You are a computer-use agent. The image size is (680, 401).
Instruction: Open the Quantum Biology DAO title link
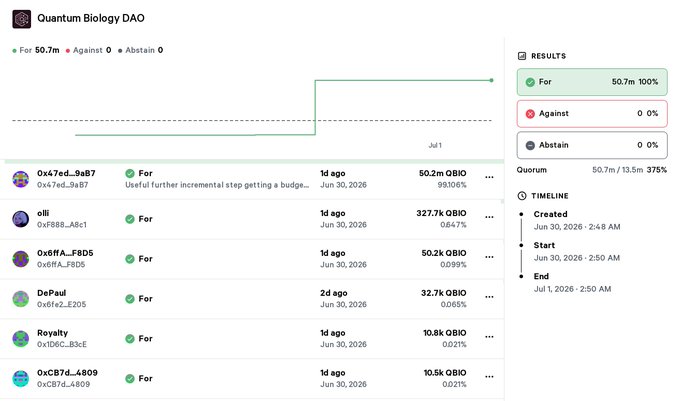click(91, 18)
